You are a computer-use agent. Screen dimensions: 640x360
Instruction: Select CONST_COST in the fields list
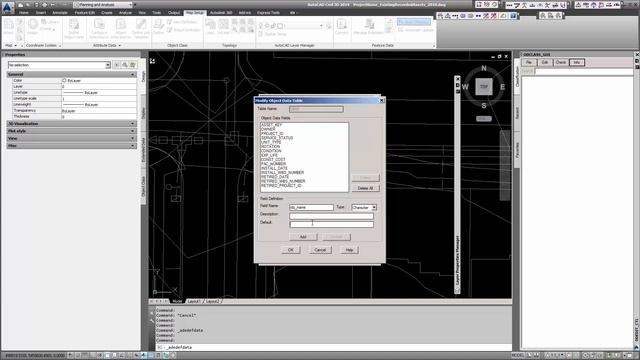point(273,160)
